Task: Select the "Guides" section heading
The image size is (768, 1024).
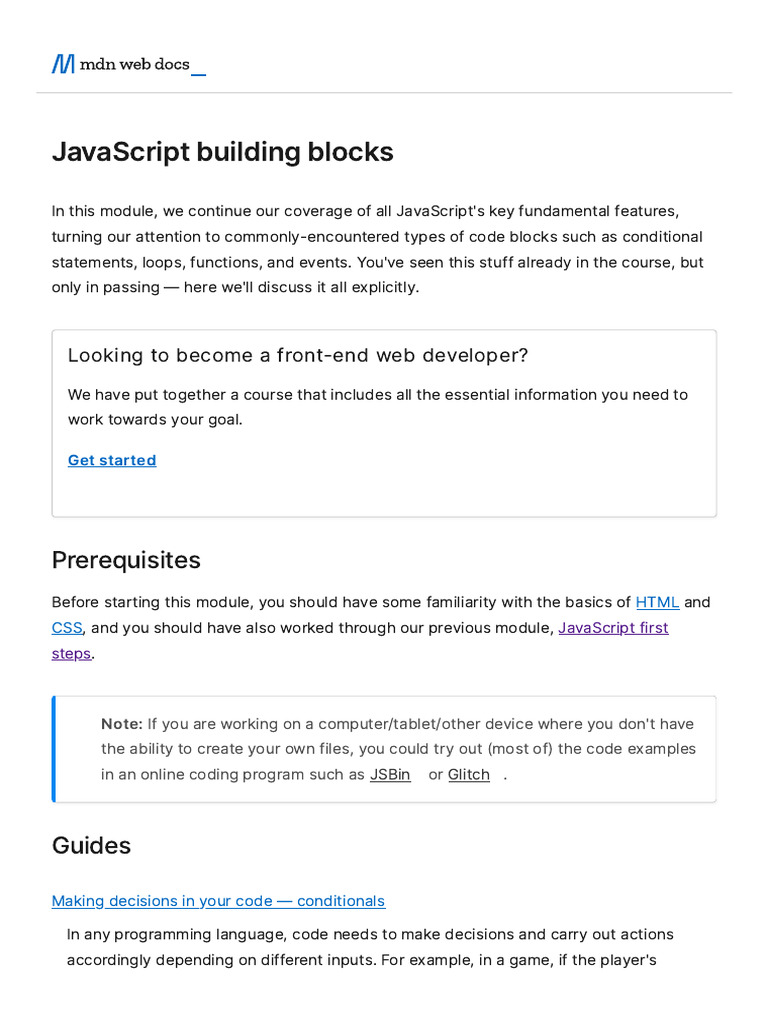Action: click(91, 845)
